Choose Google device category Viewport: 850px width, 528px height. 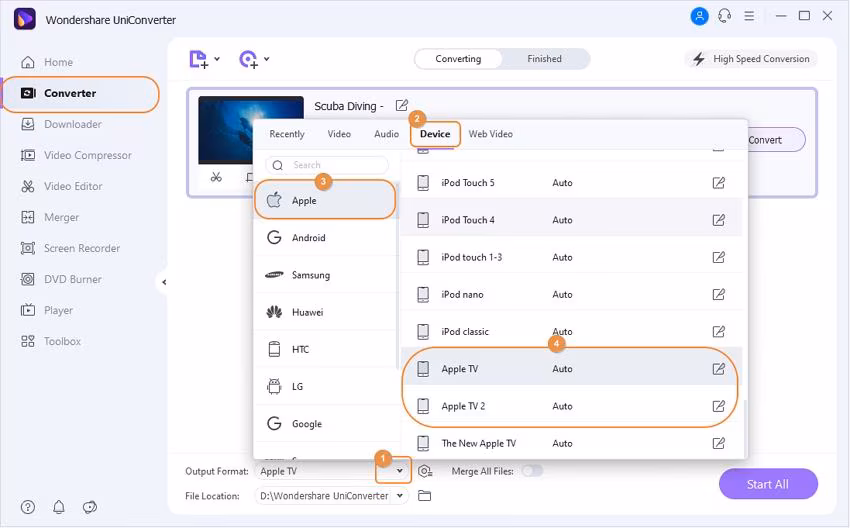325,423
